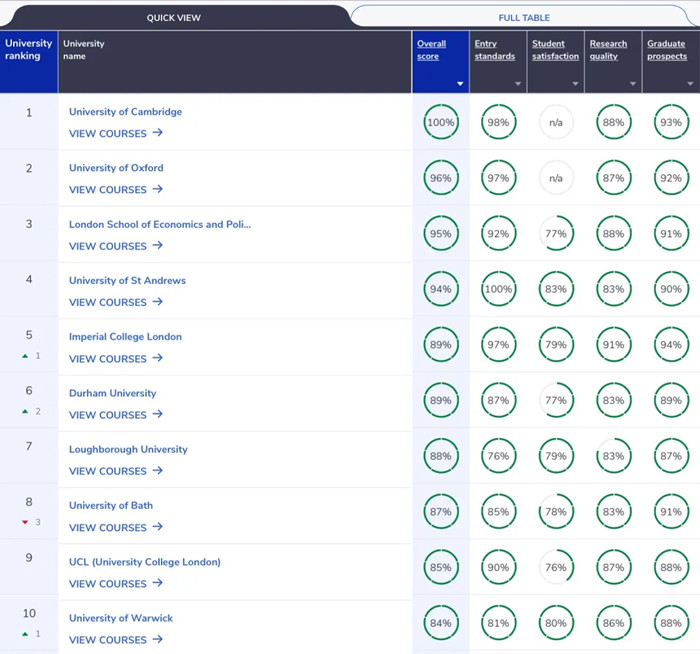The image size is (700, 654).
Task: Click Warwick's 84% overall score circle
Action: (x=441, y=623)
